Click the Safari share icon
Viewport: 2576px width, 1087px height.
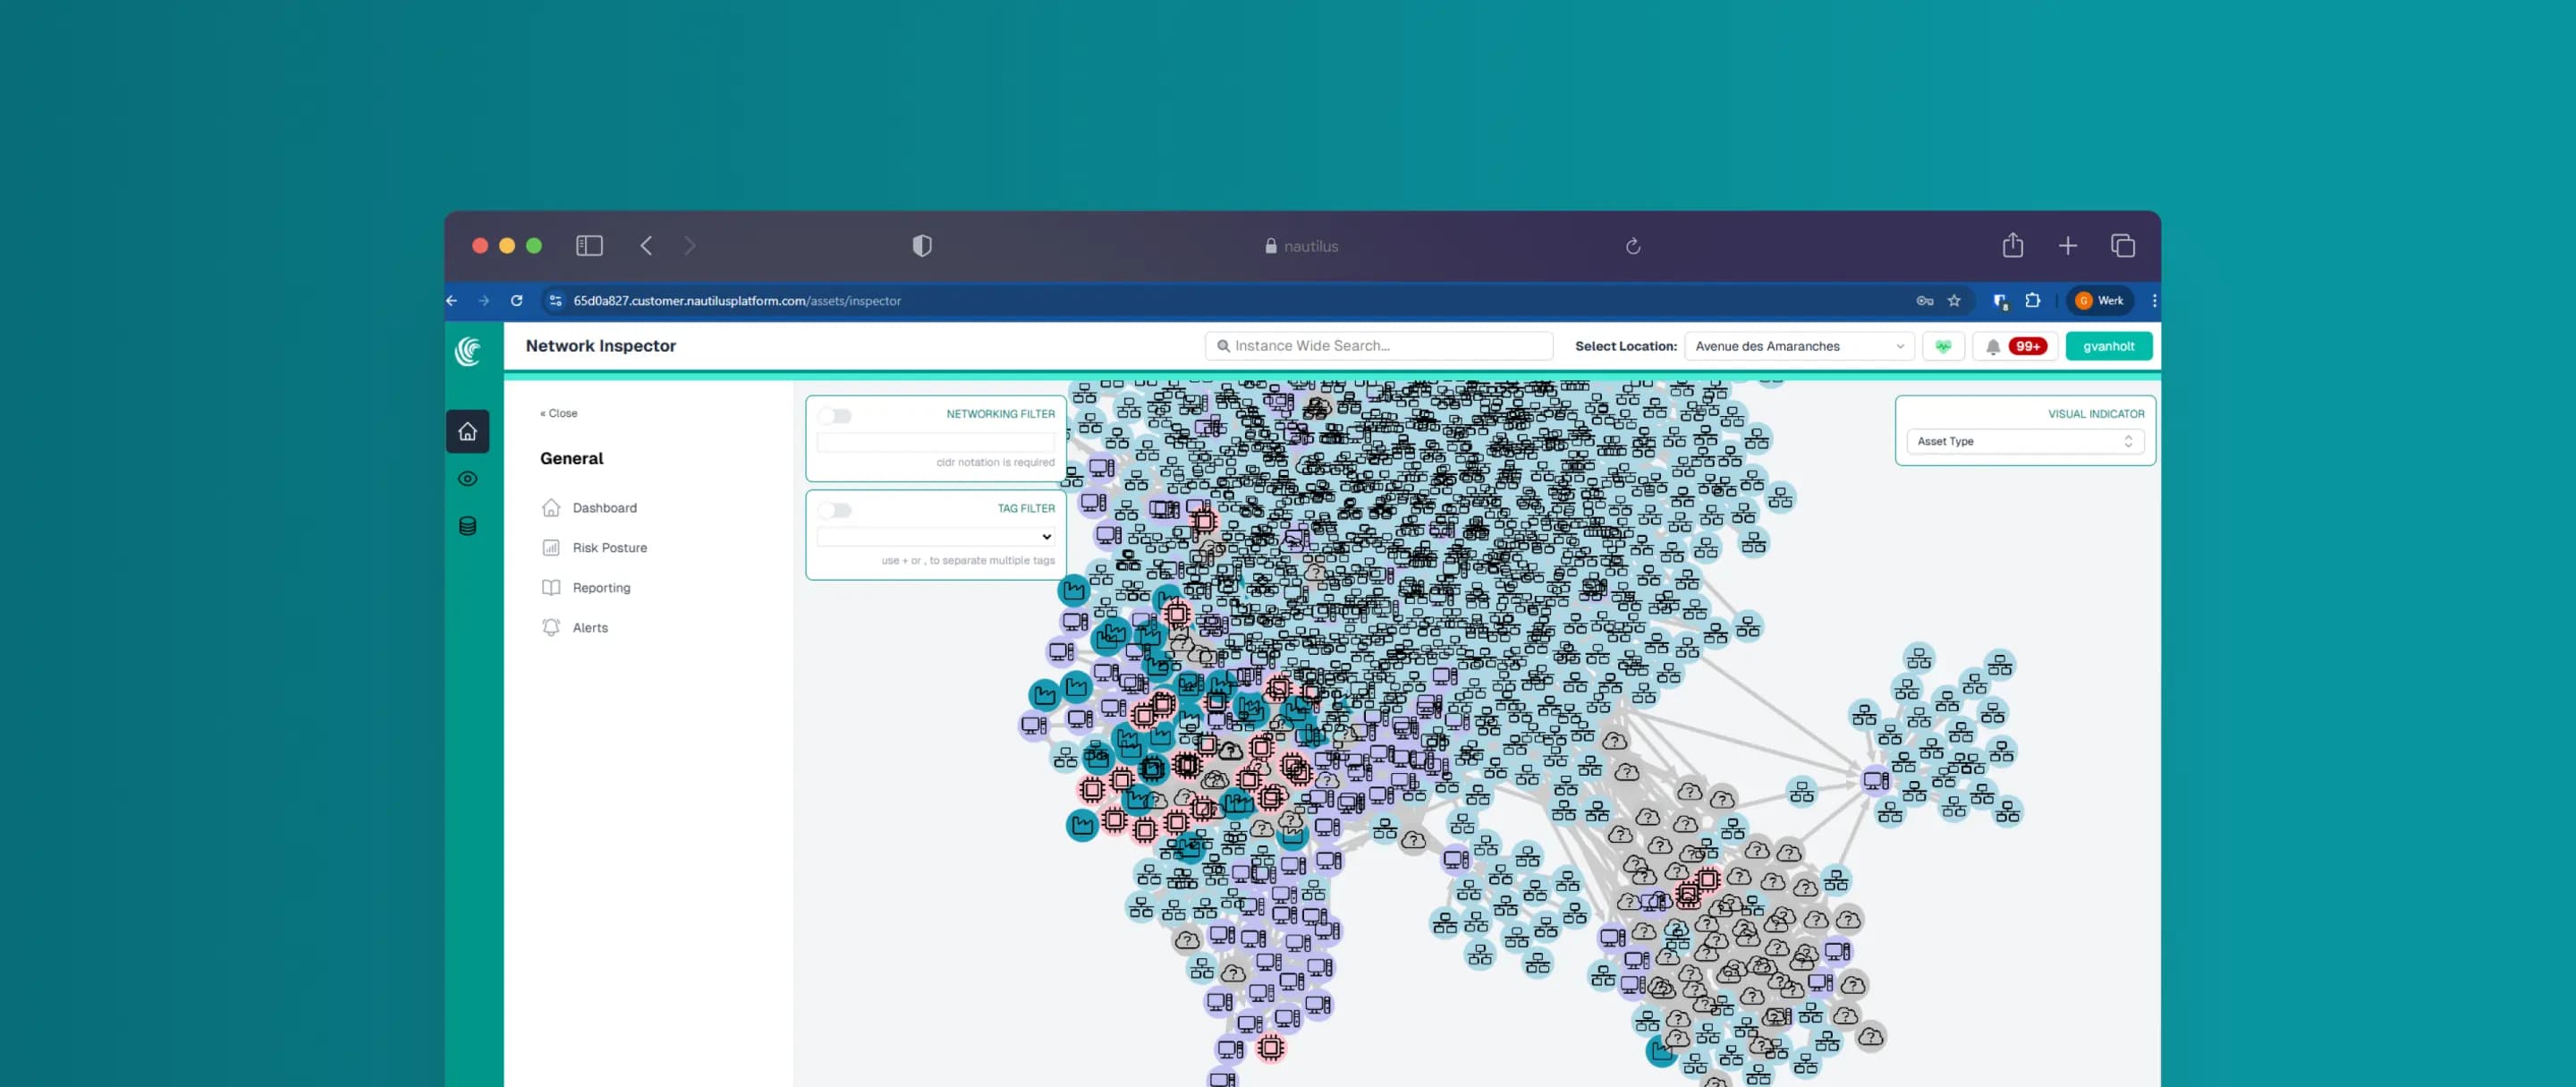(x=2012, y=246)
